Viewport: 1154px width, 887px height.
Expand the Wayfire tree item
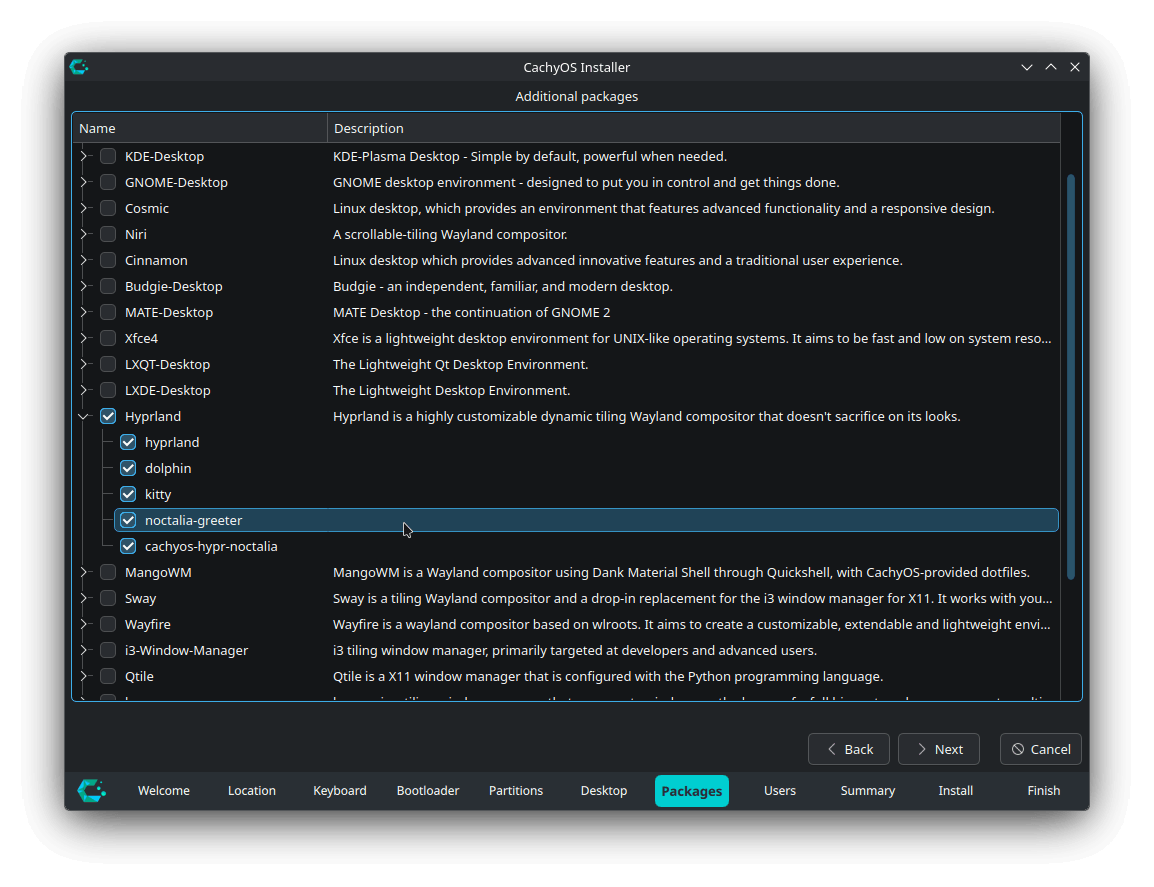[x=84, y=624]
